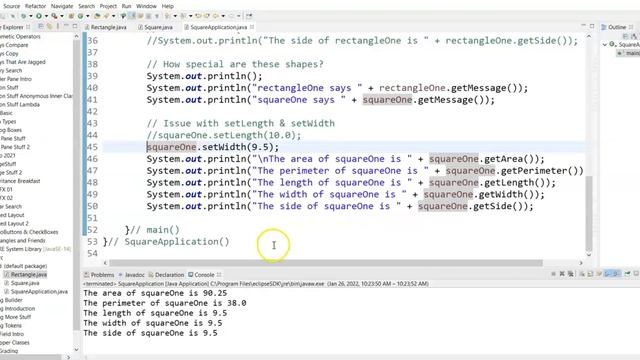Close the SquareApplication.java editor tab
This screenshot has height=360, width=640.
[252, 27]
